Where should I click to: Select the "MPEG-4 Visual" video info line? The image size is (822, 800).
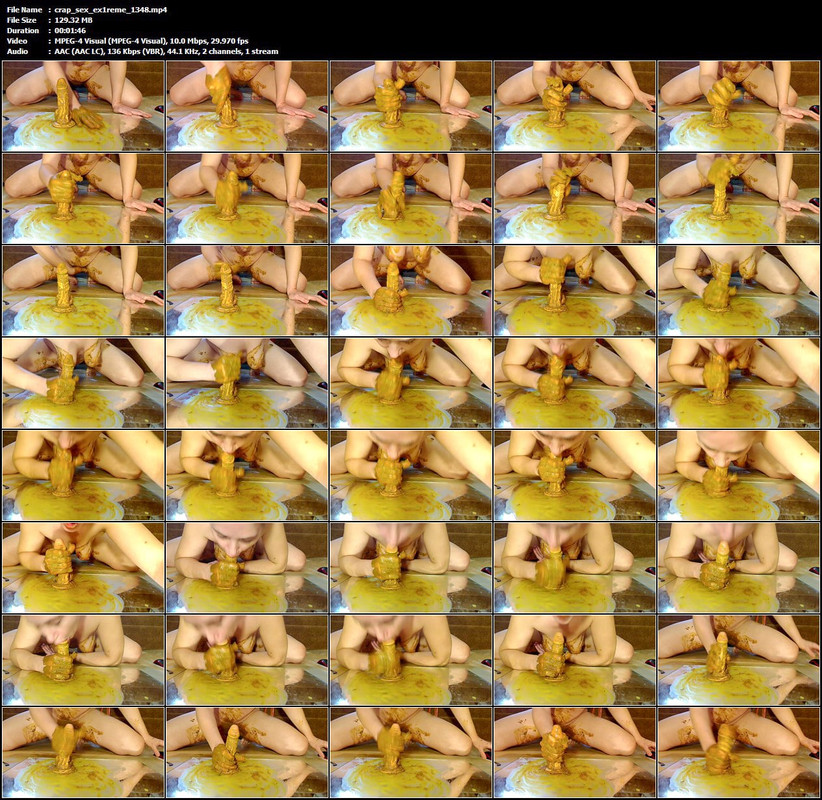152,41
